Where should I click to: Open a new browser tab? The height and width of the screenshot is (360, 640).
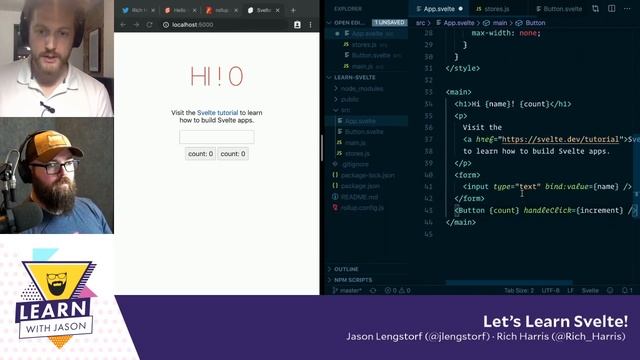pos(293,10)
